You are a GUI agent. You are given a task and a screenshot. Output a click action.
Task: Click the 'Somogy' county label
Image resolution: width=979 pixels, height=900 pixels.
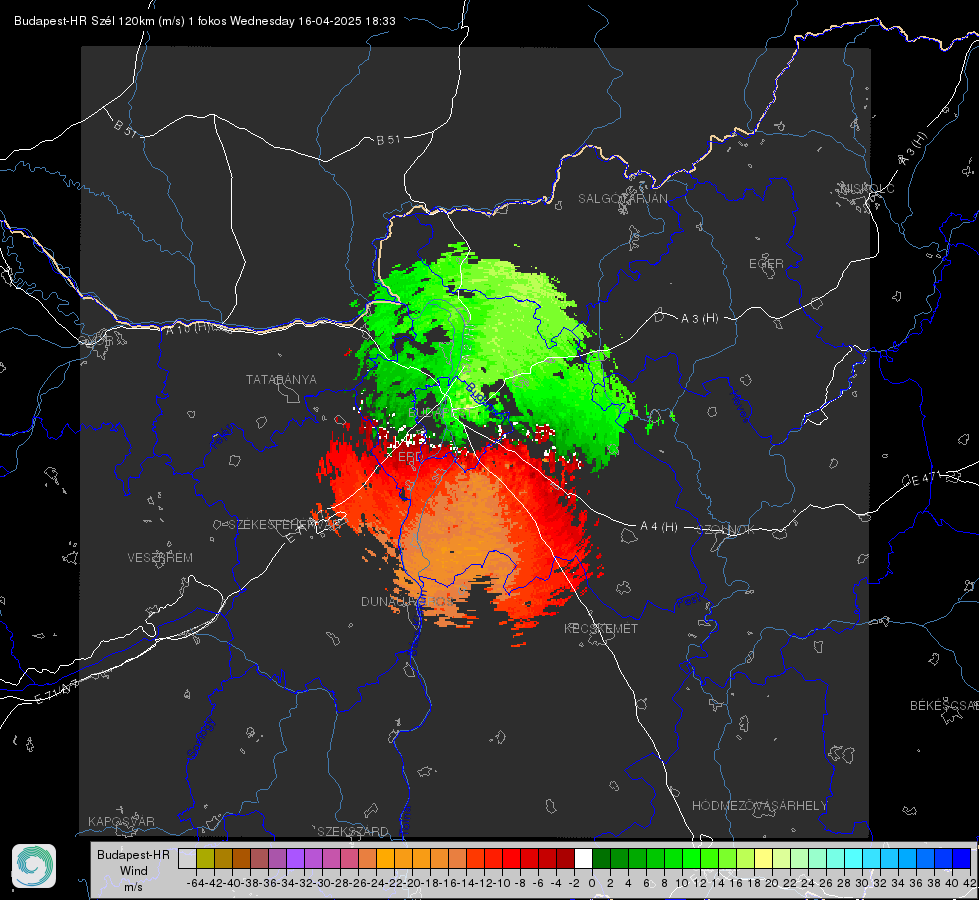[200, 738]
